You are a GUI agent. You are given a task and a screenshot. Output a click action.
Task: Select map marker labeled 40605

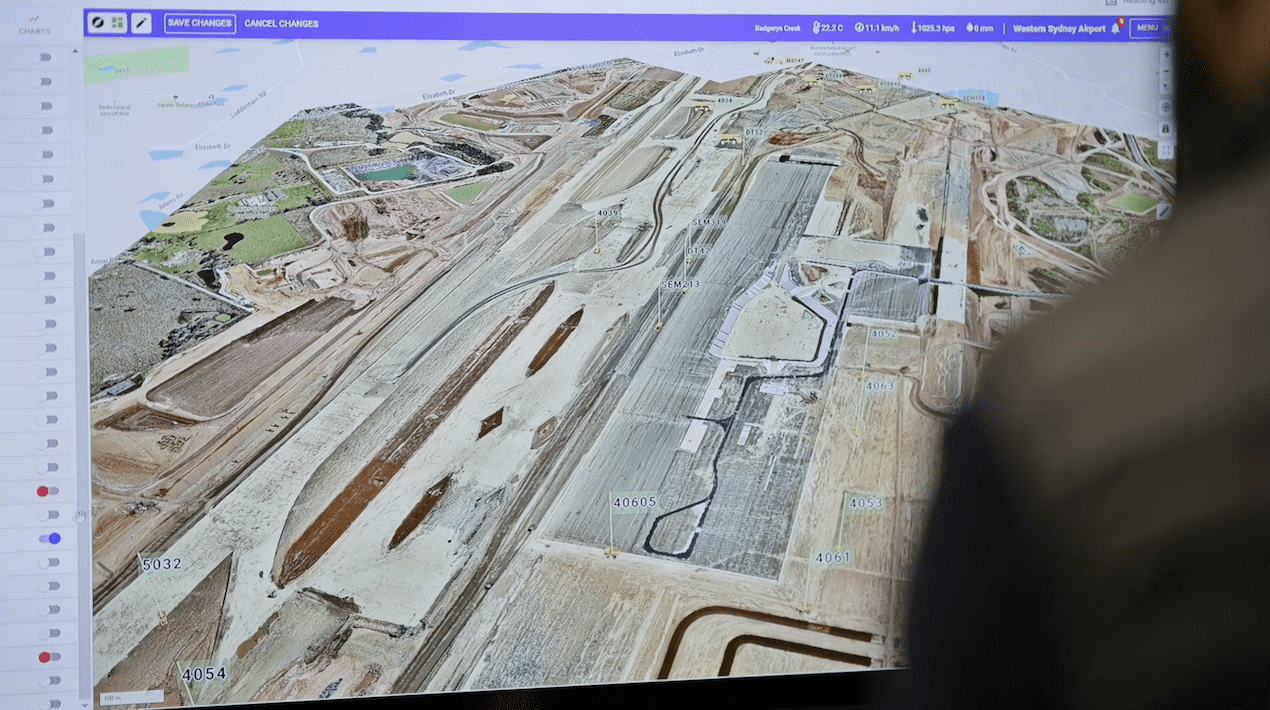point(634,502)
